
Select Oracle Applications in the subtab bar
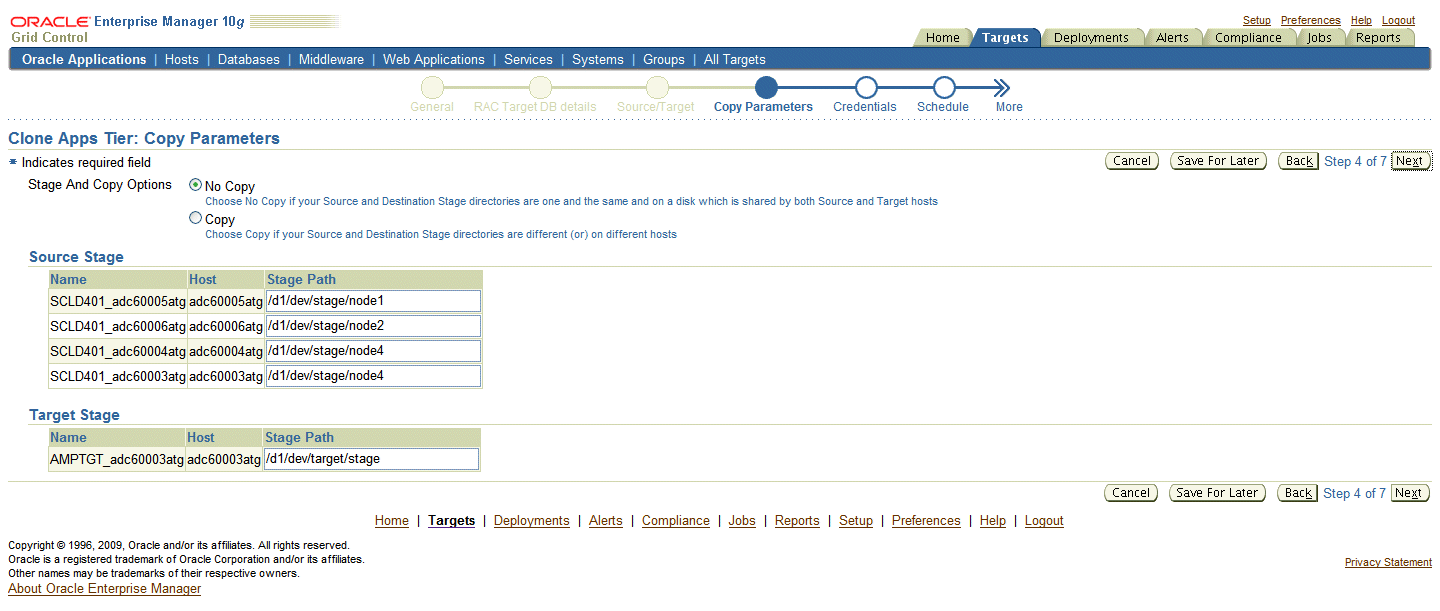click(x=84, y=59)
